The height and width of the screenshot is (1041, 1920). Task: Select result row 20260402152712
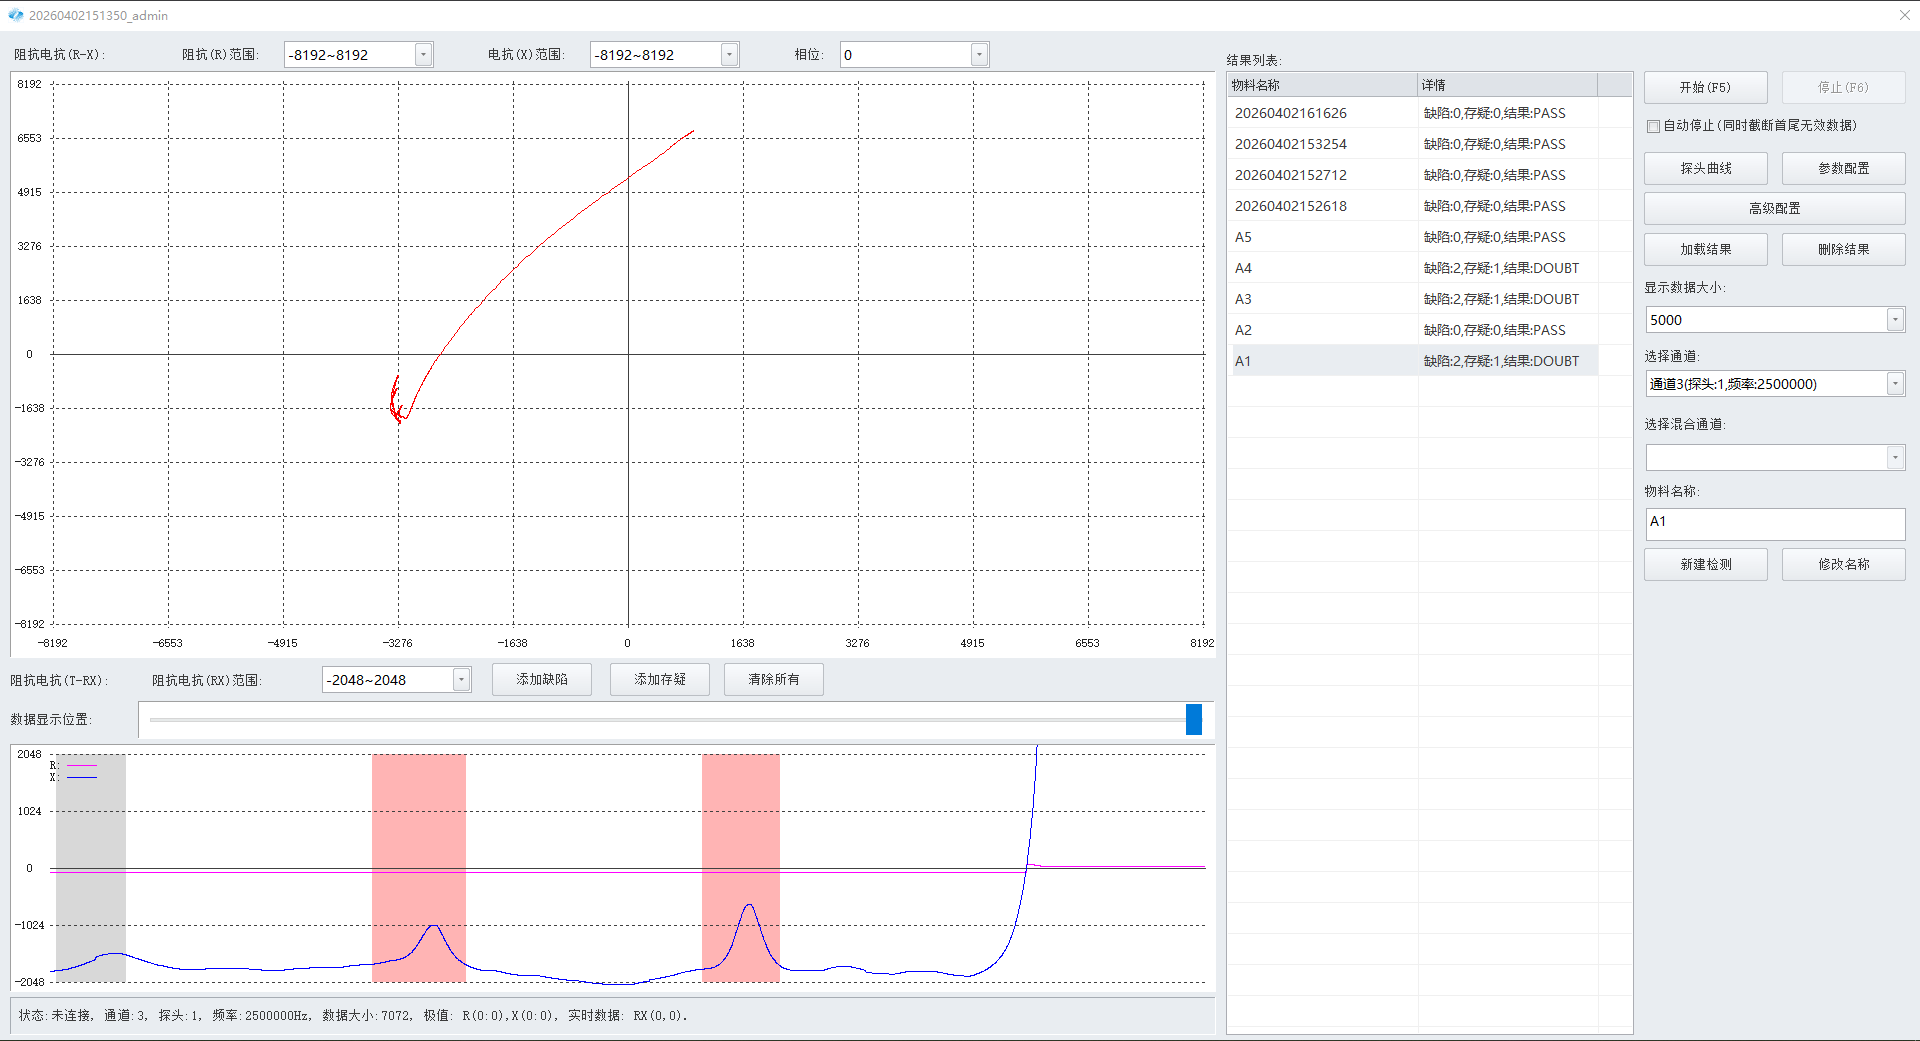coord(1414,175)
